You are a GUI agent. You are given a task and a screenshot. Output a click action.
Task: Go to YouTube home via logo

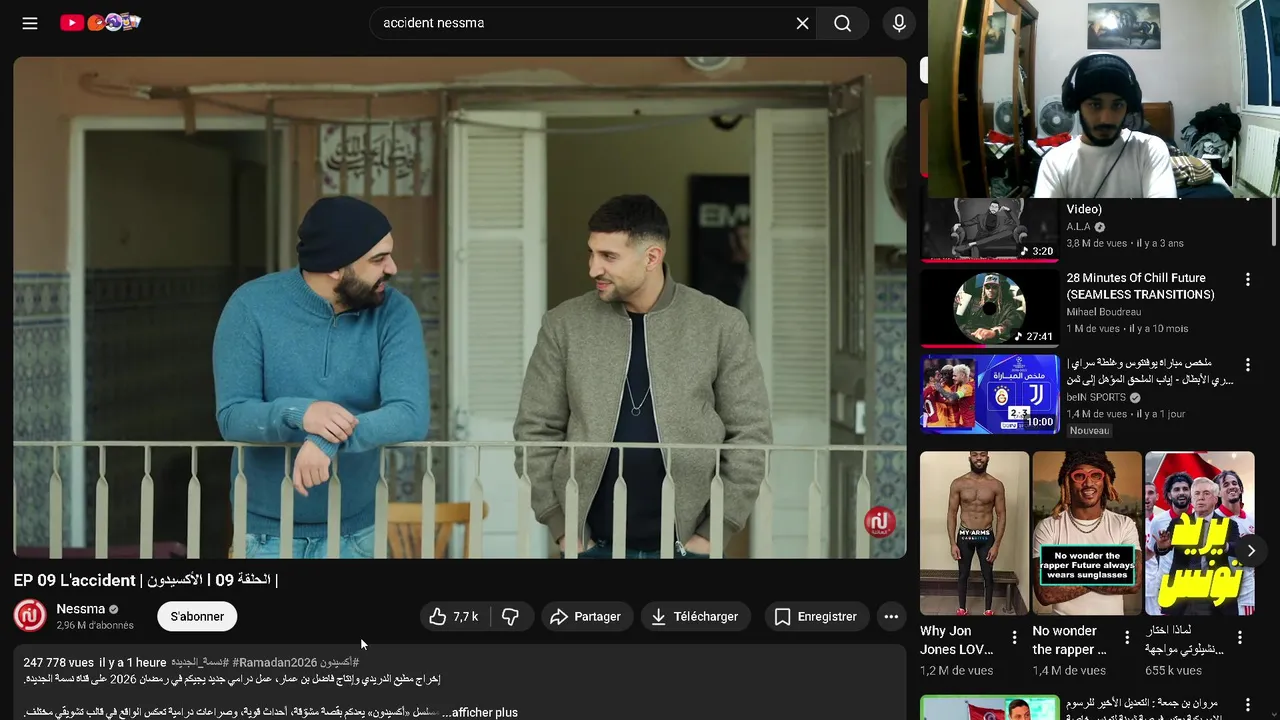point(100,22)
